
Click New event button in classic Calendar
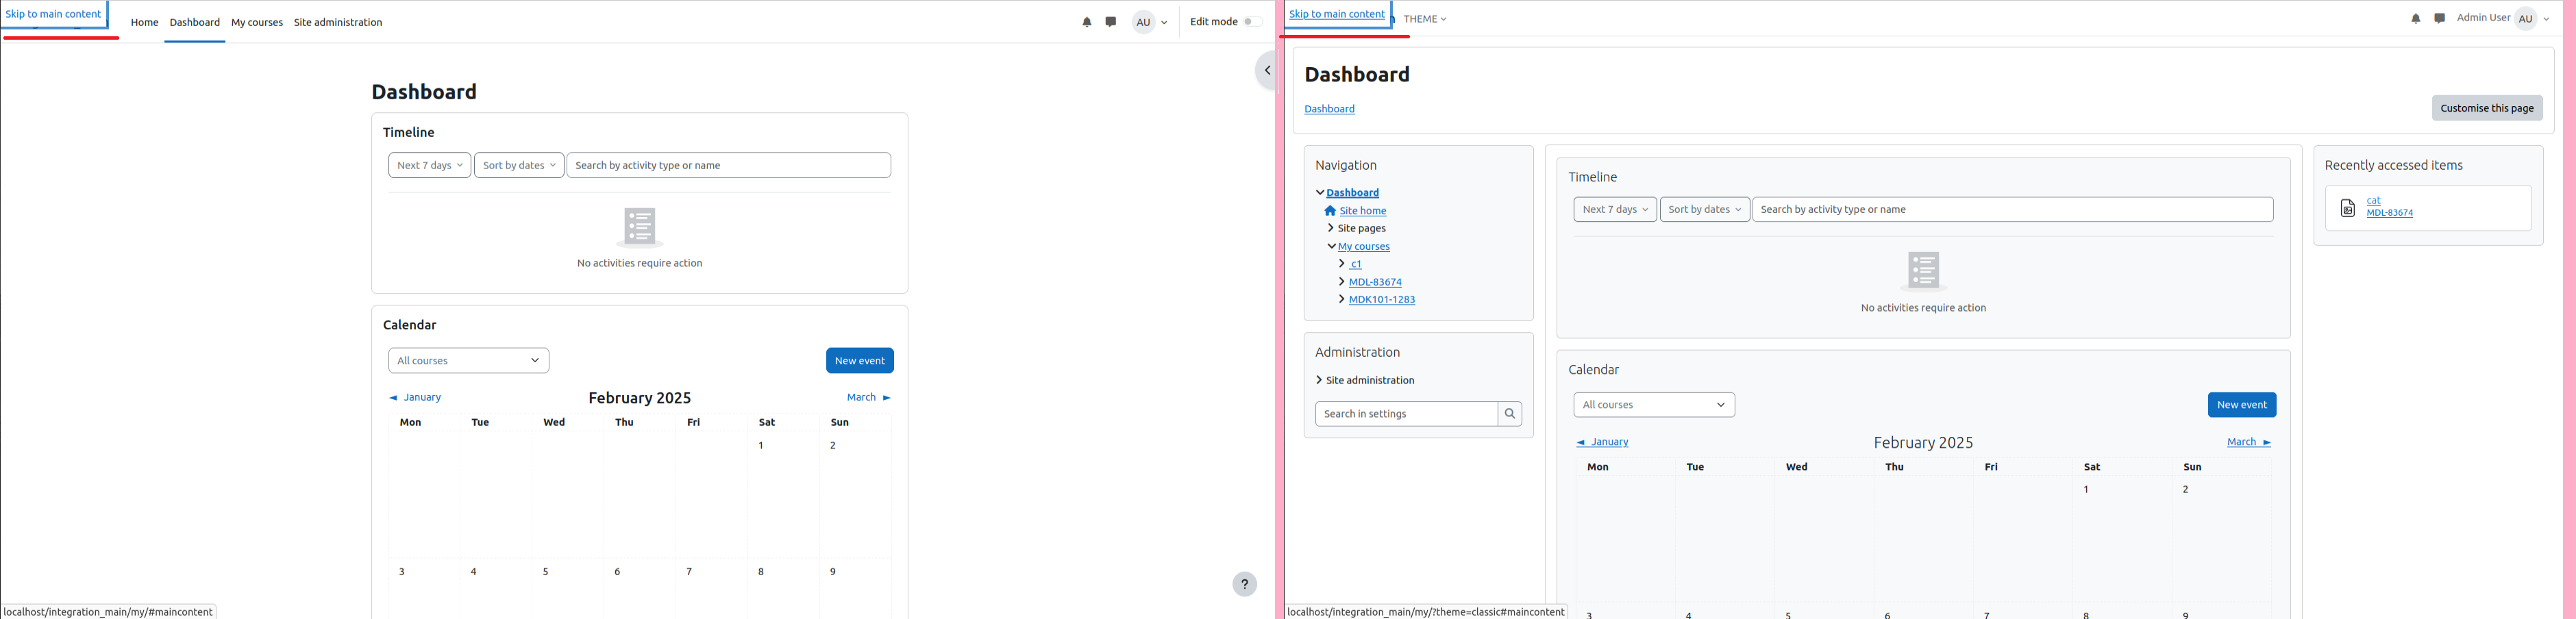[2242, 405]
